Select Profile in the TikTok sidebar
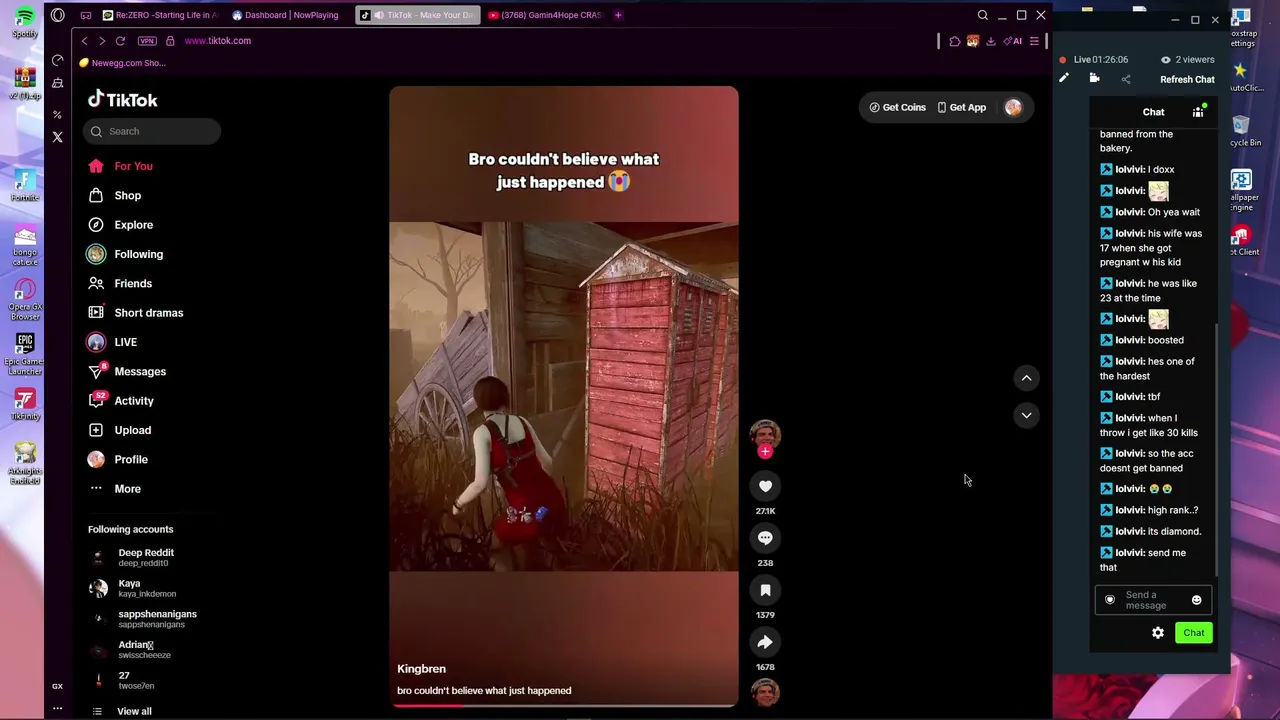Image resolution: width=1280 pixels, height=720 pixels. click(x=118, y=459)
